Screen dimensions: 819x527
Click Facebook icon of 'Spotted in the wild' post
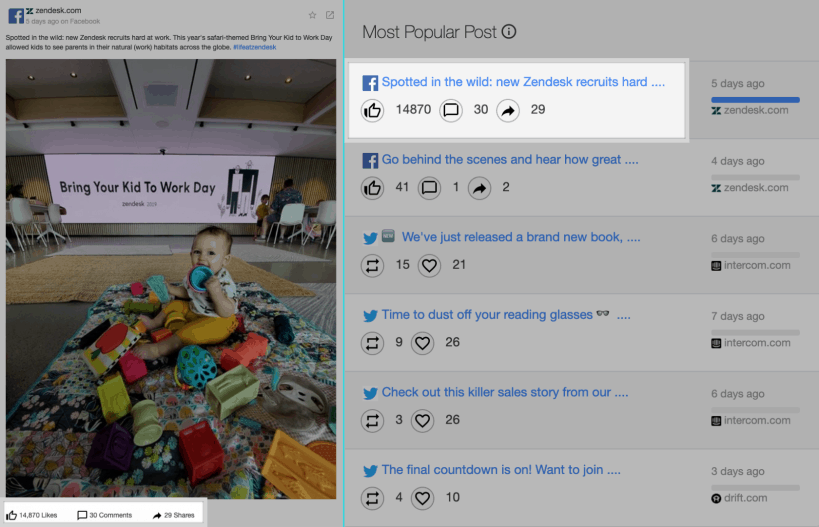[370, 83]
